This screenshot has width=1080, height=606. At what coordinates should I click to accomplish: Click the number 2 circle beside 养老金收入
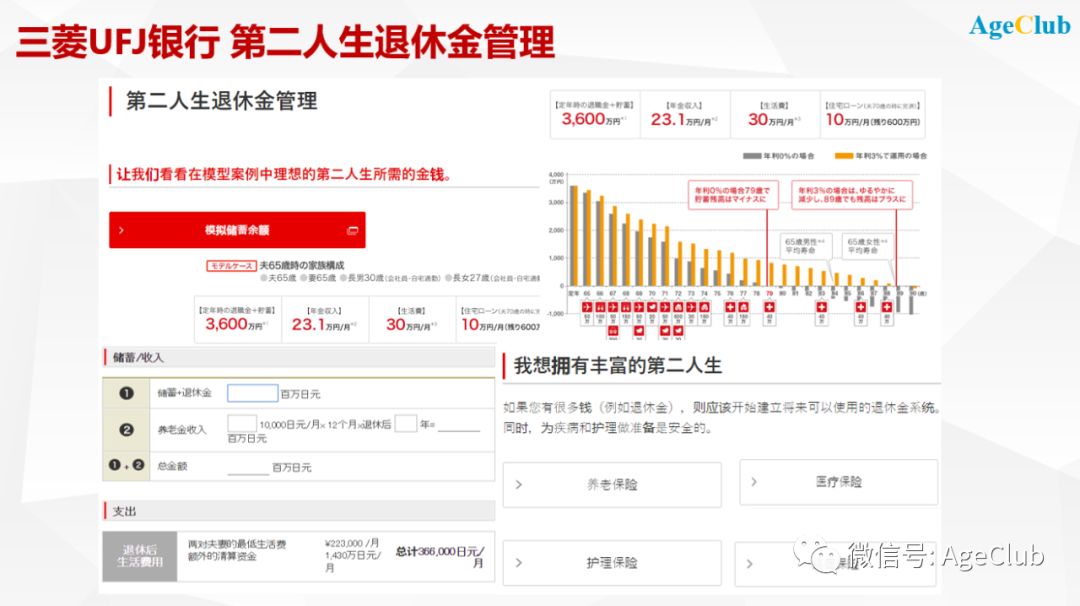click(x=126, y=429)
